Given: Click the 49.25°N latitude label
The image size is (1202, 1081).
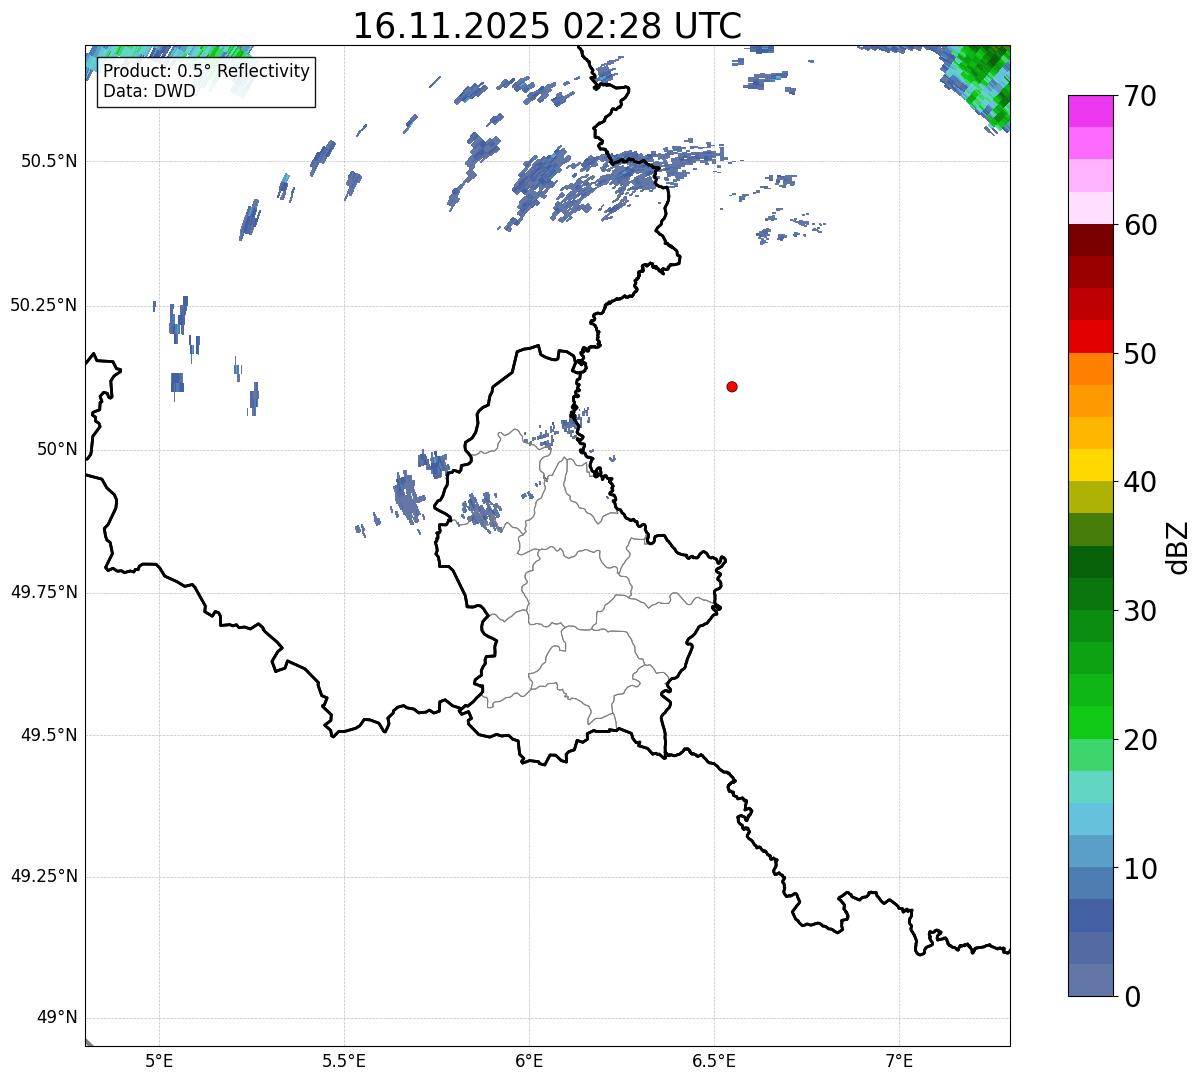Looking at the screenshot, I should tap(44, 876).
